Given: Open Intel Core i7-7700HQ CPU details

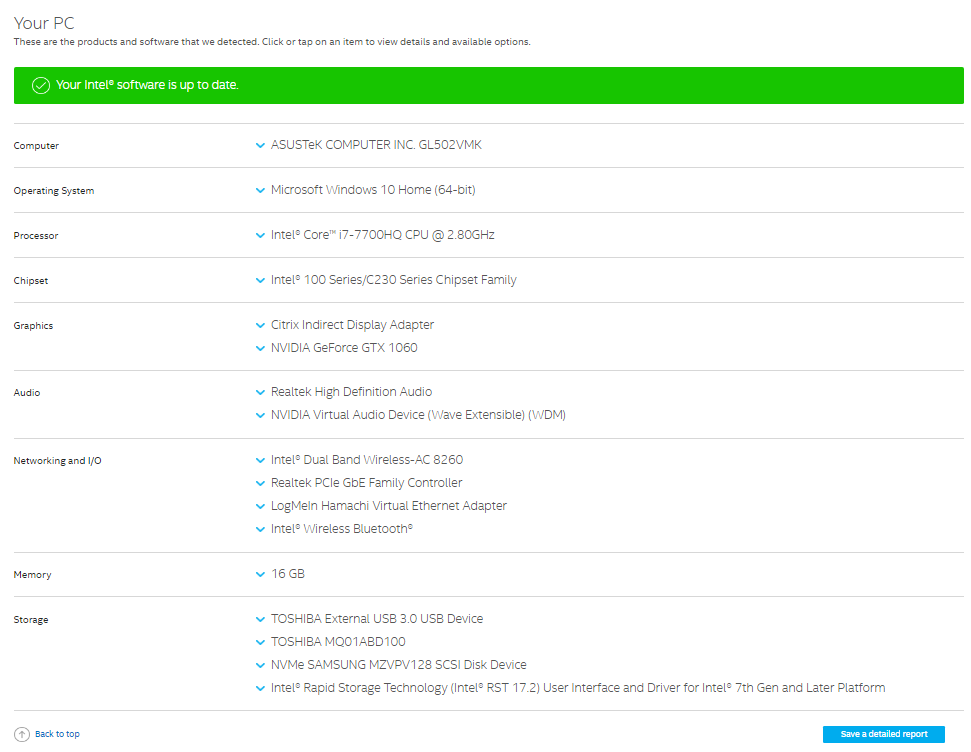Looking at the screenshot, I should 383,235.
